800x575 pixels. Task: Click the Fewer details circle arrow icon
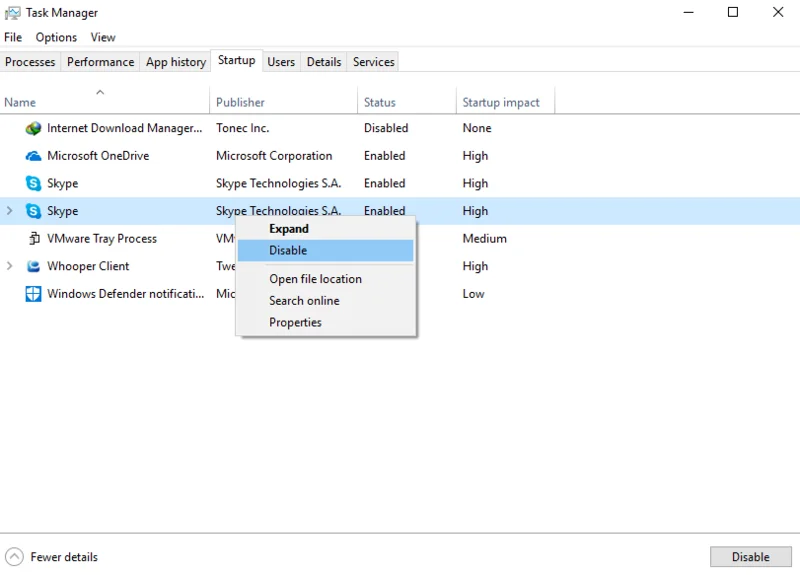(x=14, y=557)
